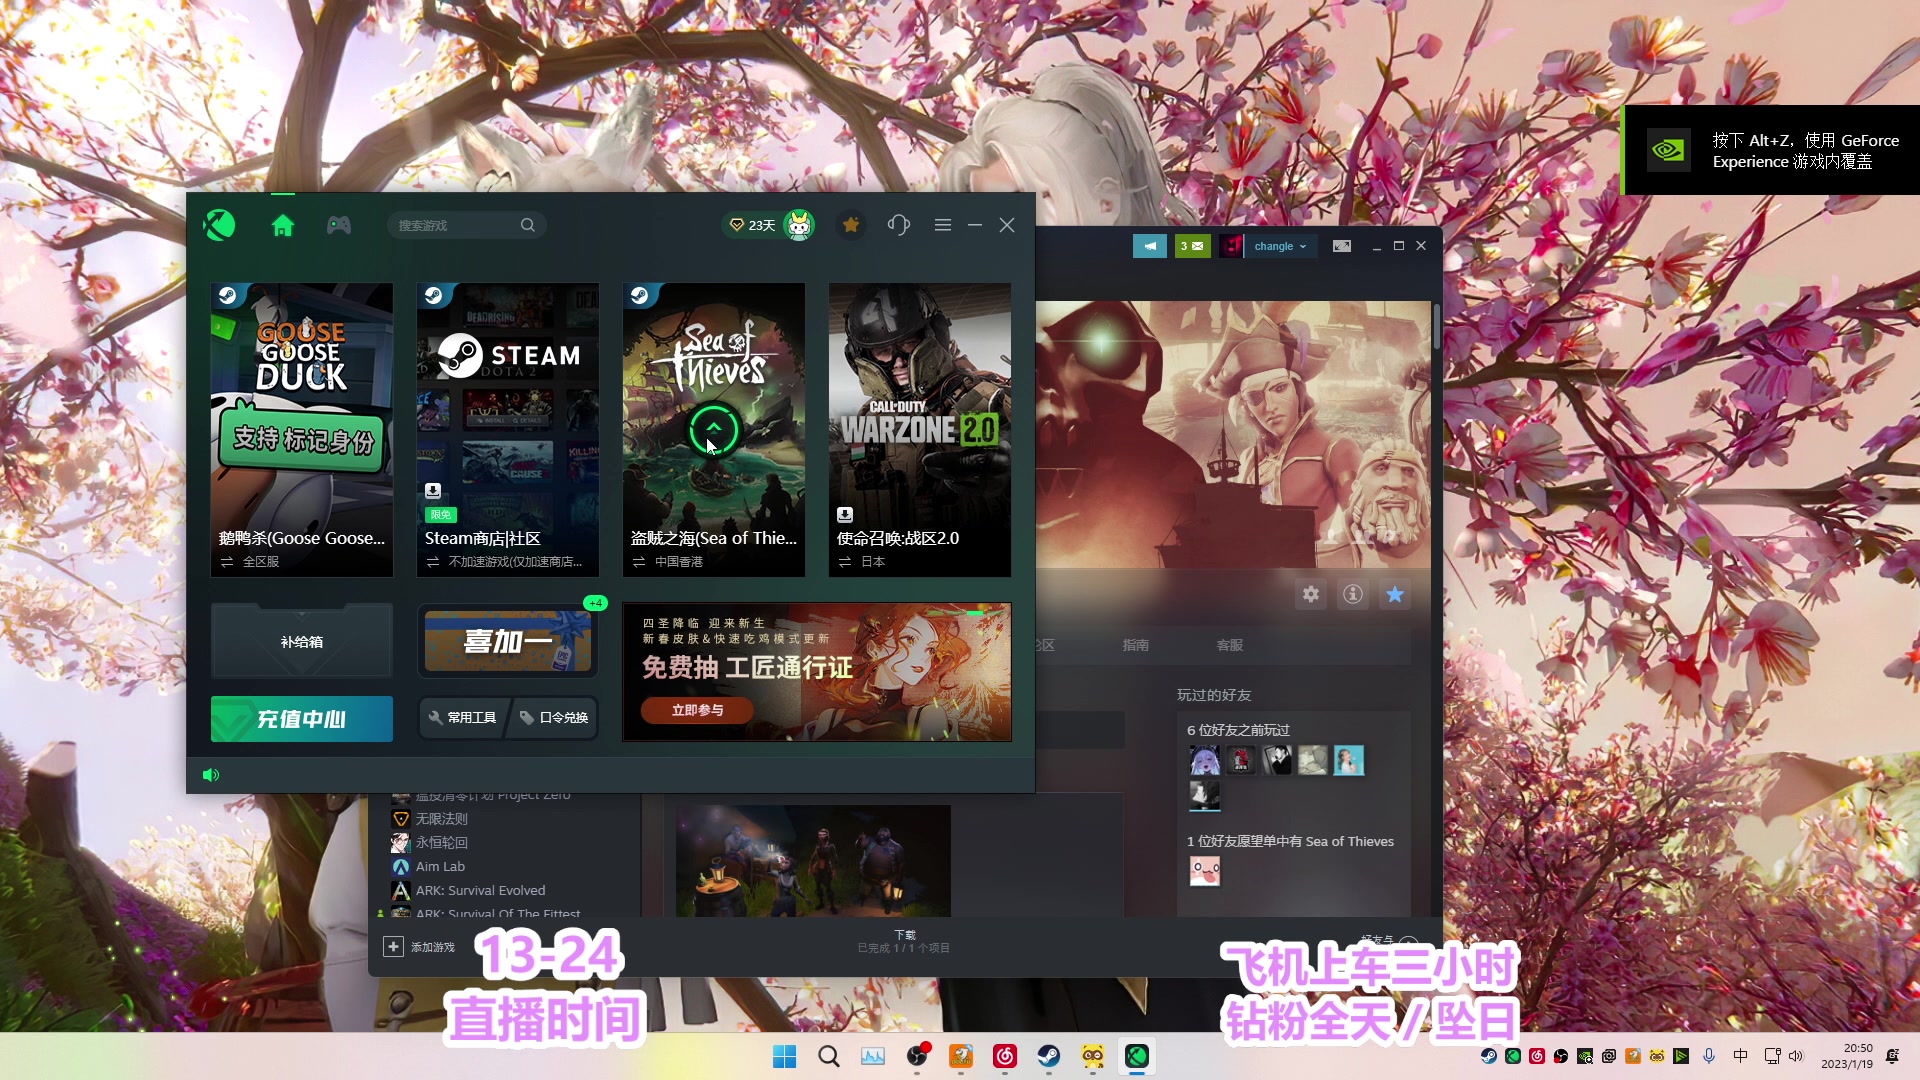
Task: Open the 下载 downloads status in Steam
Action: [904, 941]
